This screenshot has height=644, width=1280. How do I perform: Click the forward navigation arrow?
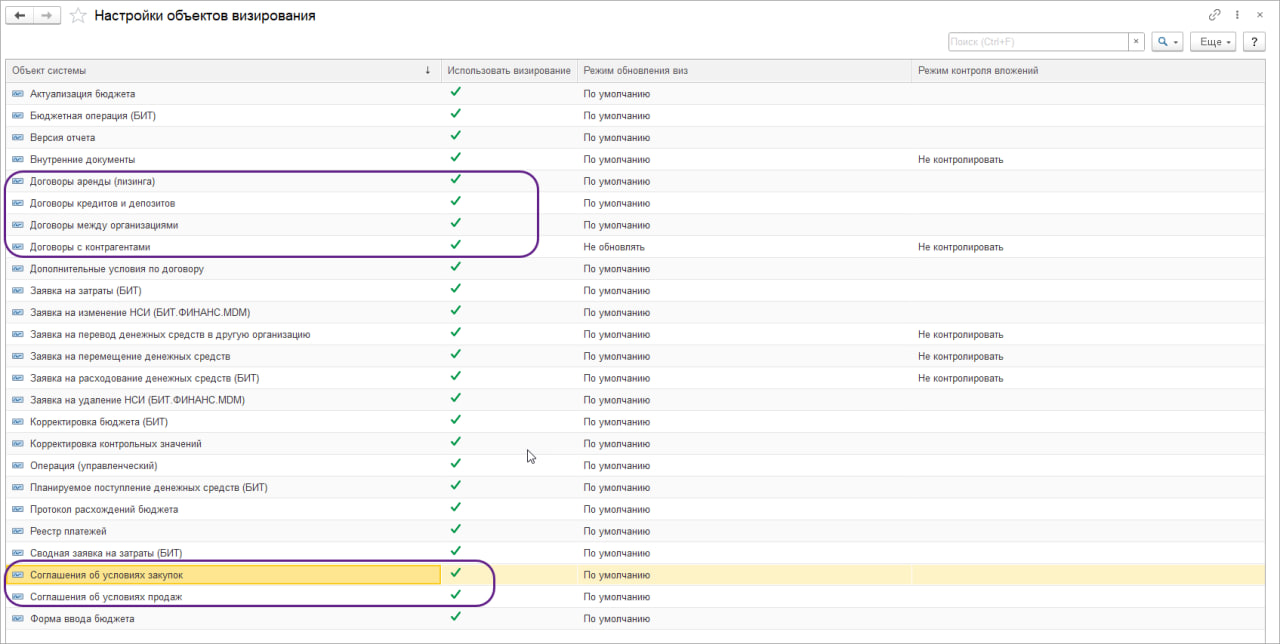point(46,16)
